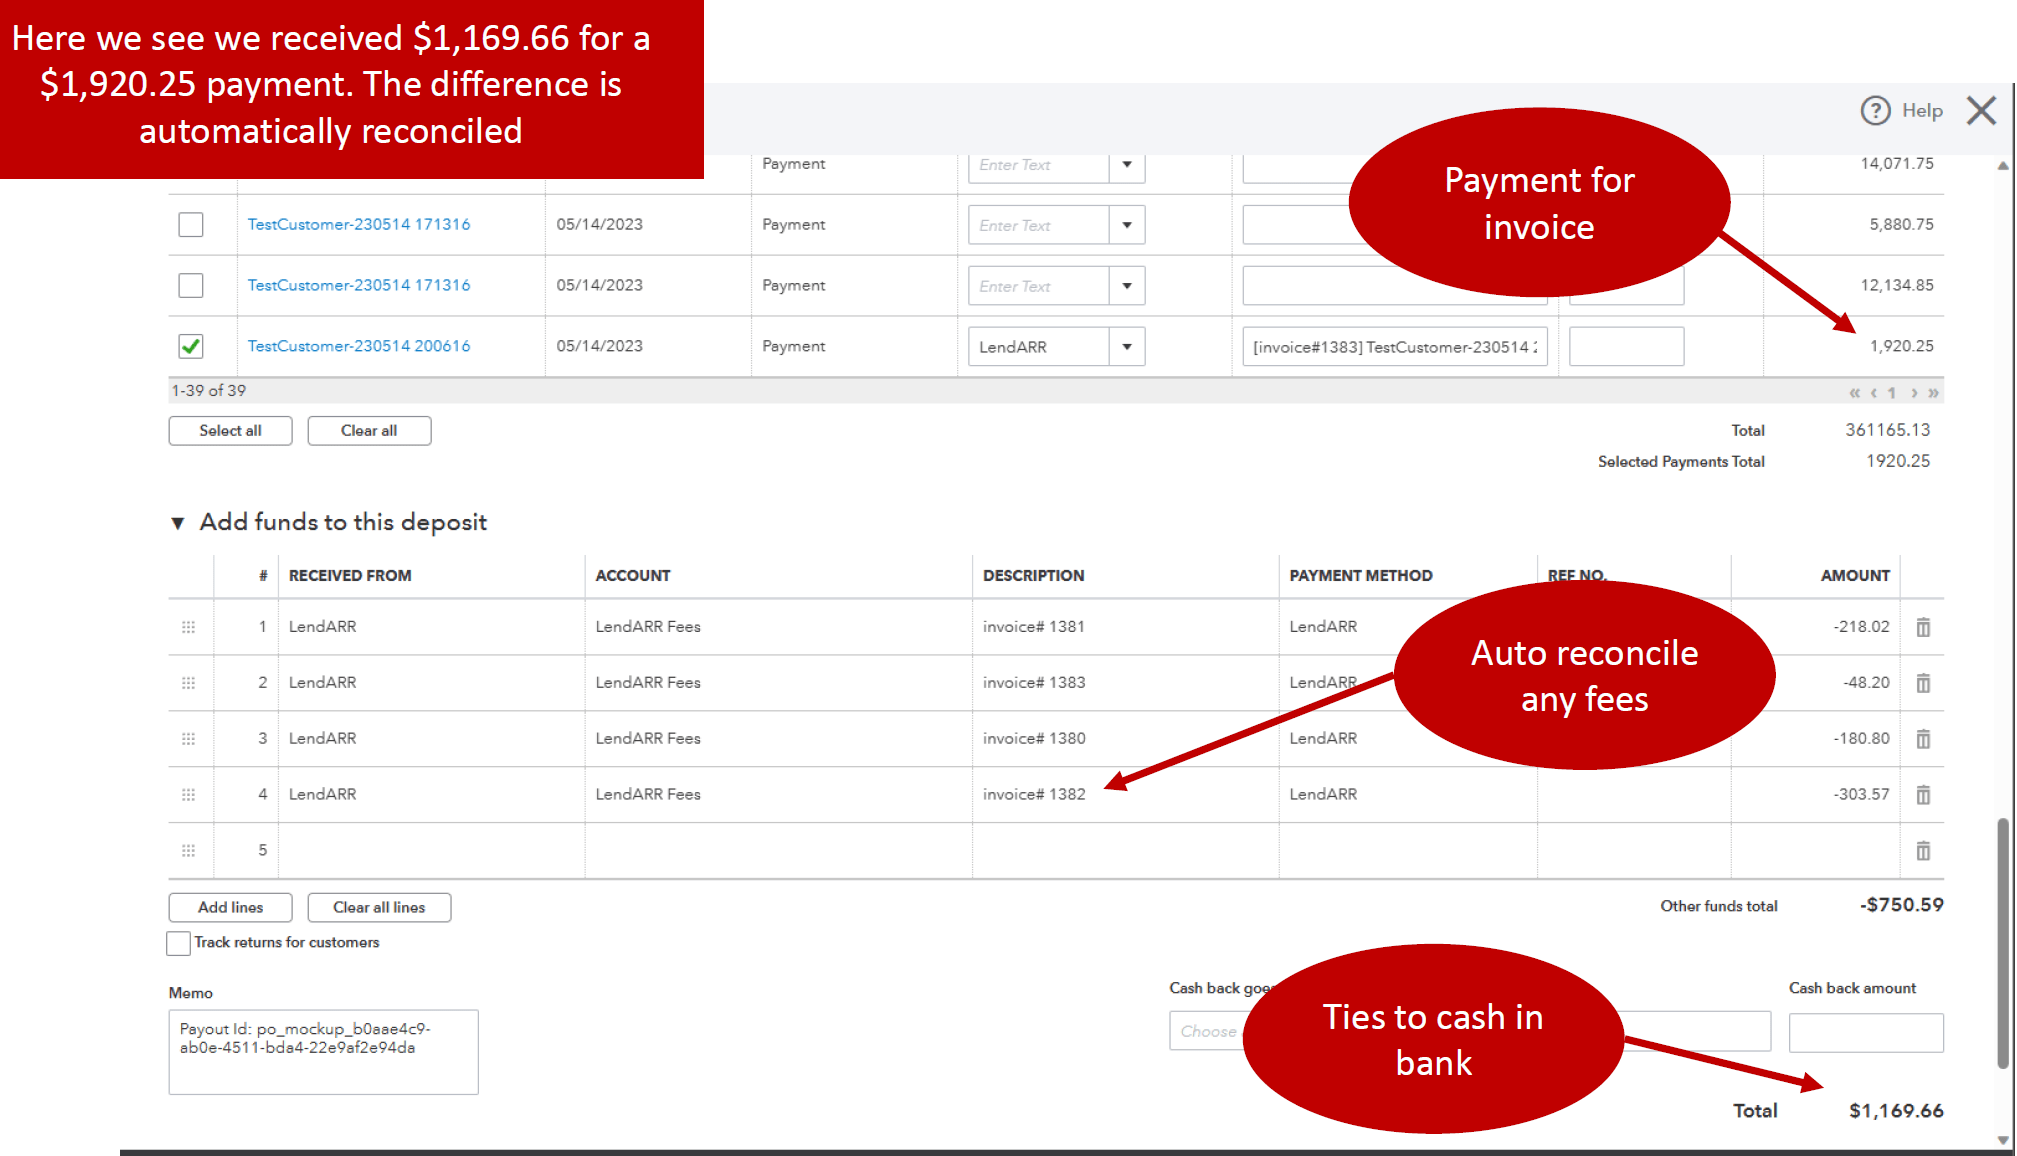The height and width of the screenshot is (1156, 2017).
Task: Jump to the last page of payments
Action: [x=1935, y=391]
